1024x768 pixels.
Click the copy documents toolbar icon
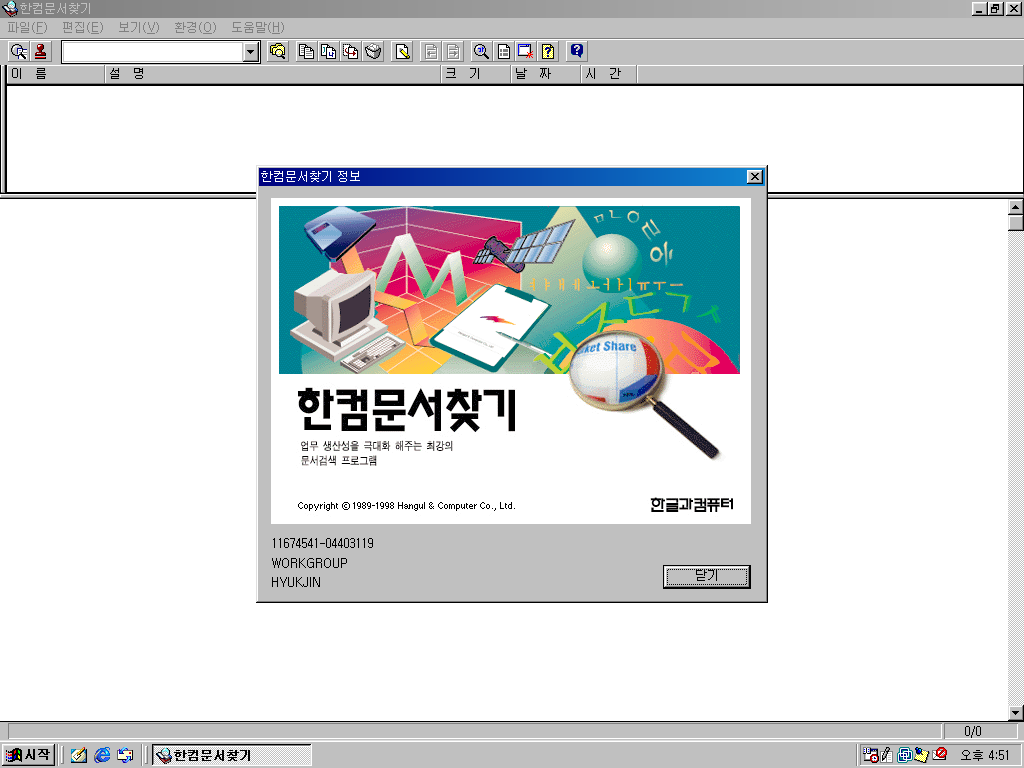point(306,52)
